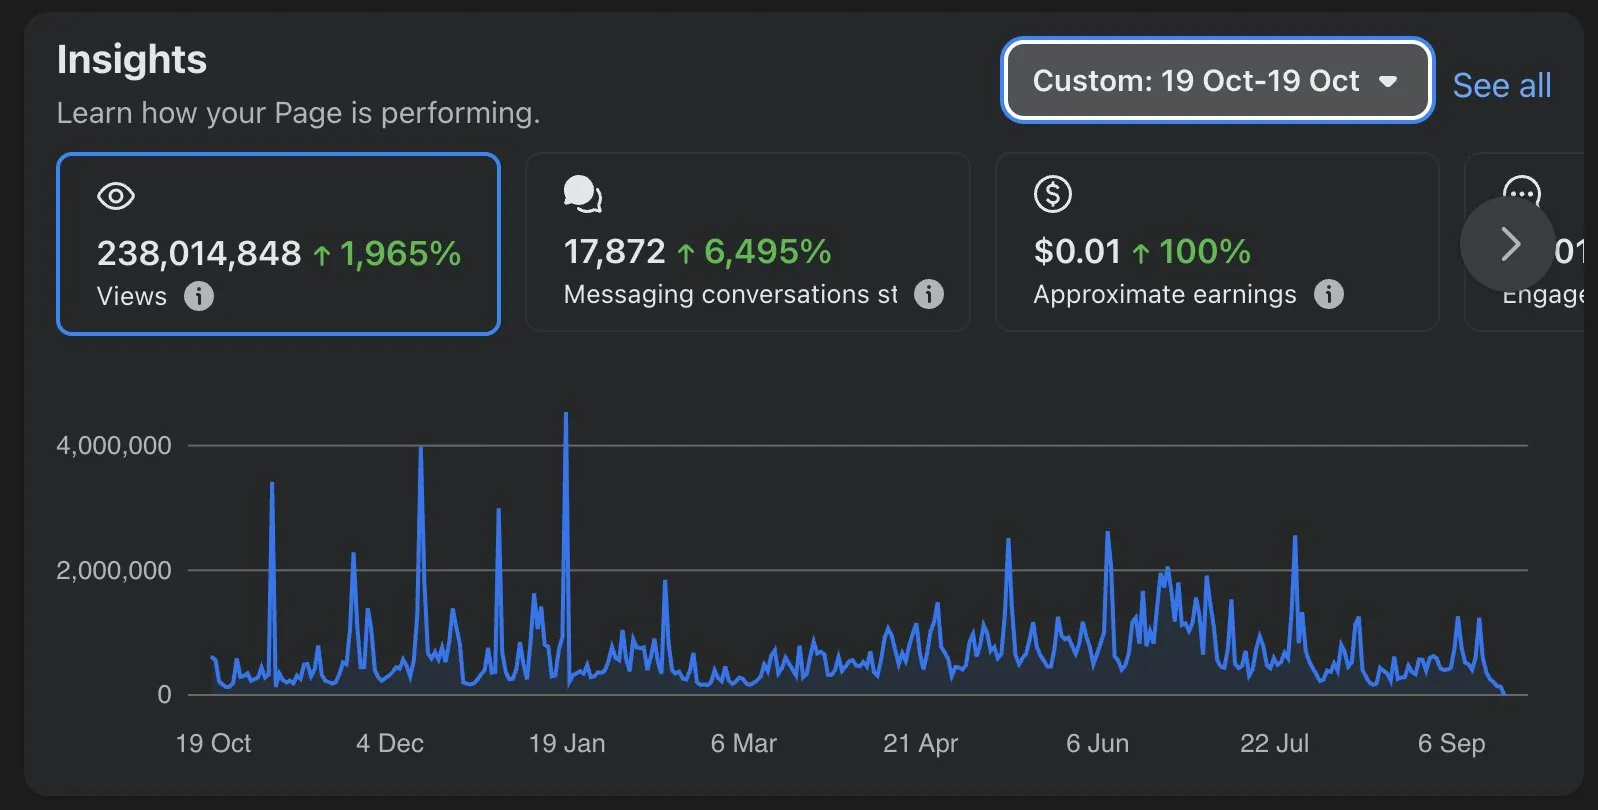Click the eye icon above the views count
The width and height of the screenshot is (1598, 810).
click(x=116, y=196)
